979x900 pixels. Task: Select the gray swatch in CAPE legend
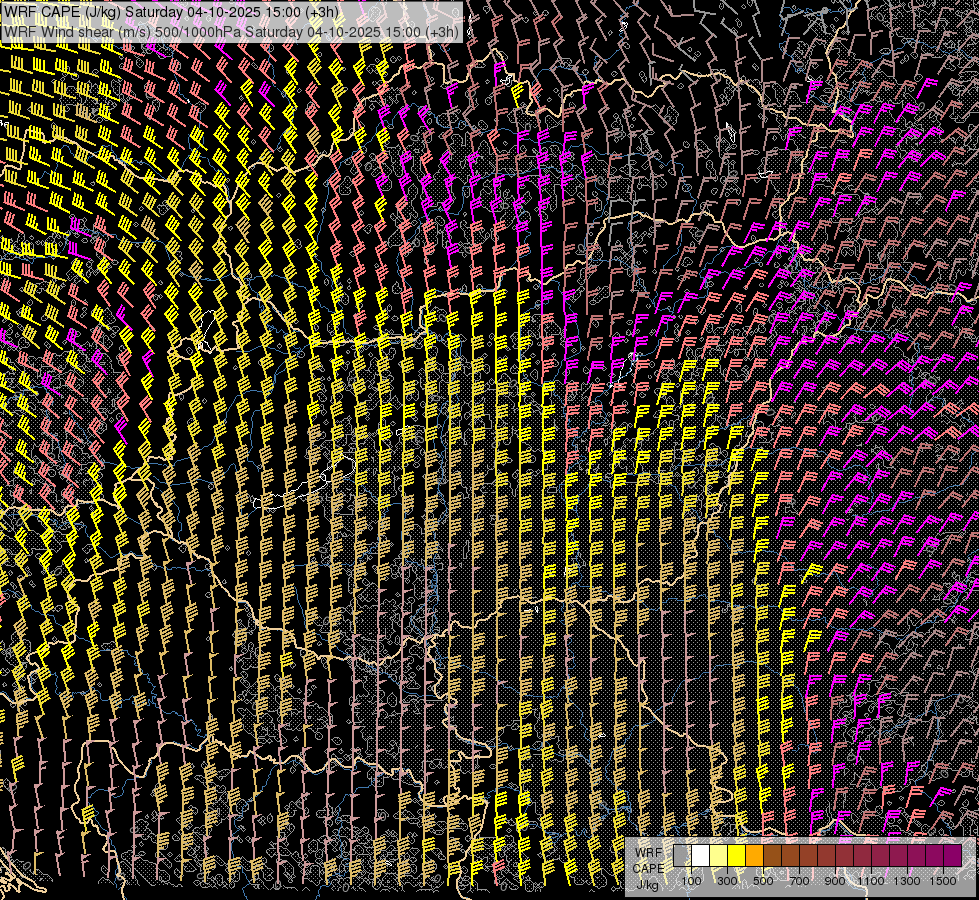tap(682, 855)
